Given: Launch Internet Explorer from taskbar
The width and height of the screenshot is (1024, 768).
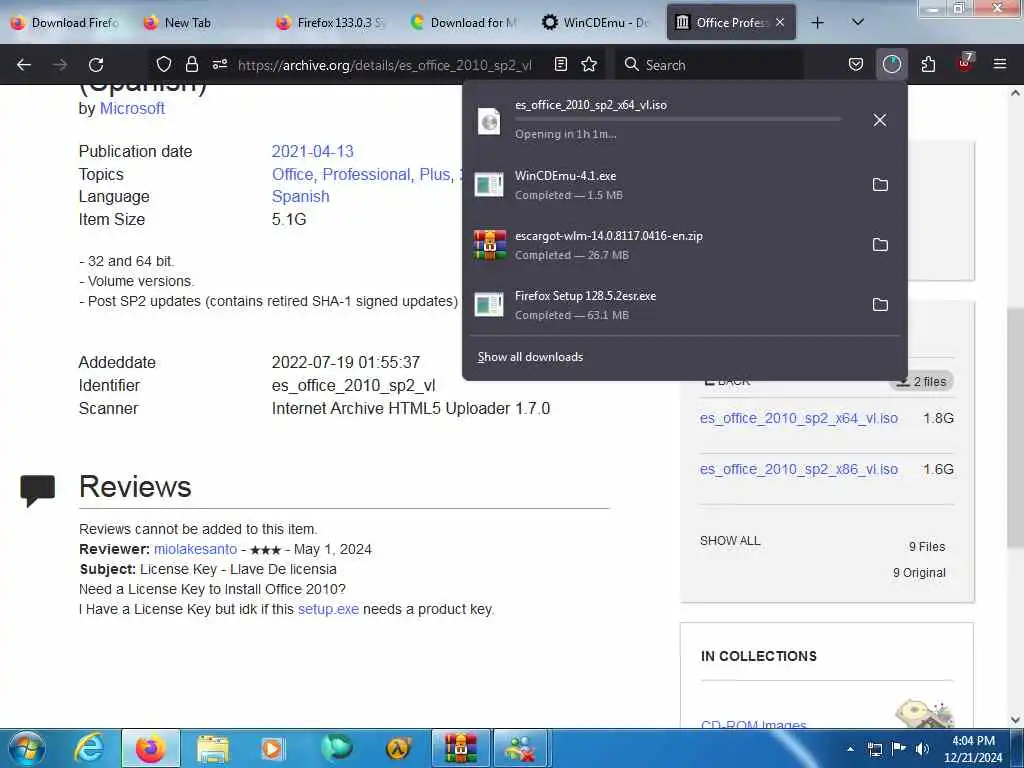Looking at the screenshot, I should point(89,748).
